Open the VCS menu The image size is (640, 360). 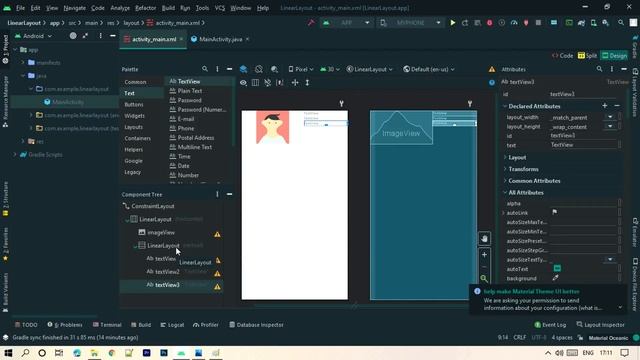220,8
